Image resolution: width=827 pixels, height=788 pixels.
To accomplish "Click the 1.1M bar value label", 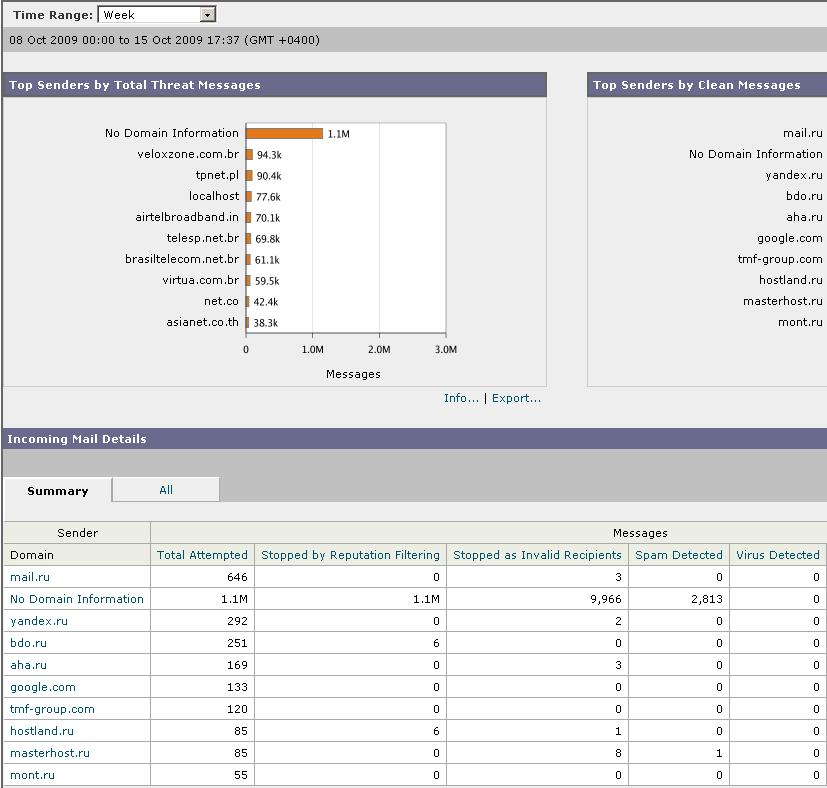I will (339, 134).
